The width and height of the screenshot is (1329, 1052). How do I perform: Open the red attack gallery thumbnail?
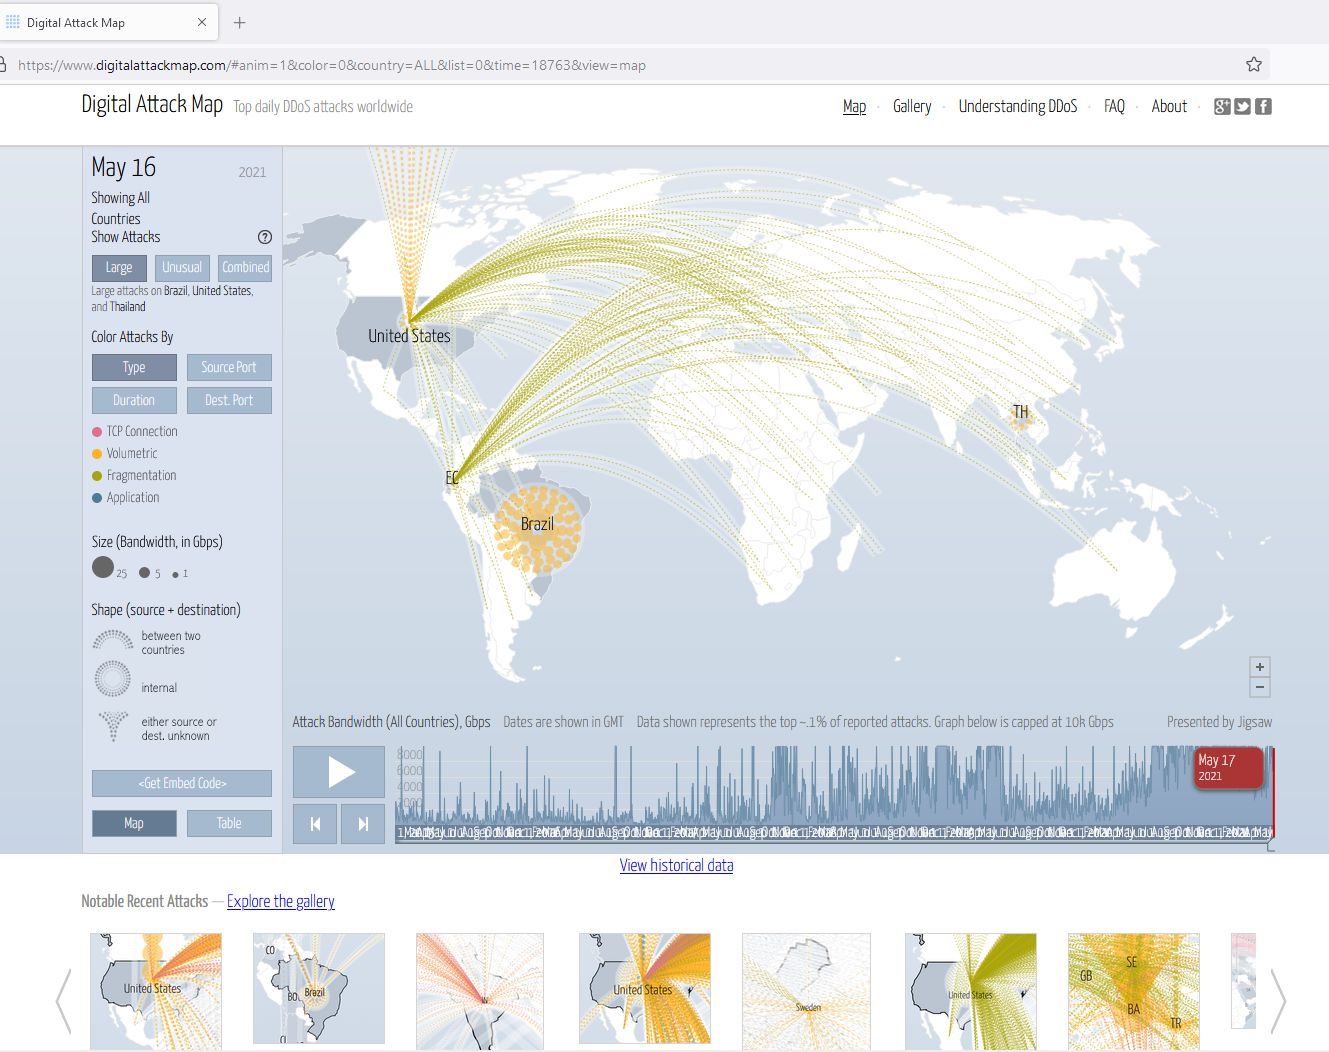480,991
